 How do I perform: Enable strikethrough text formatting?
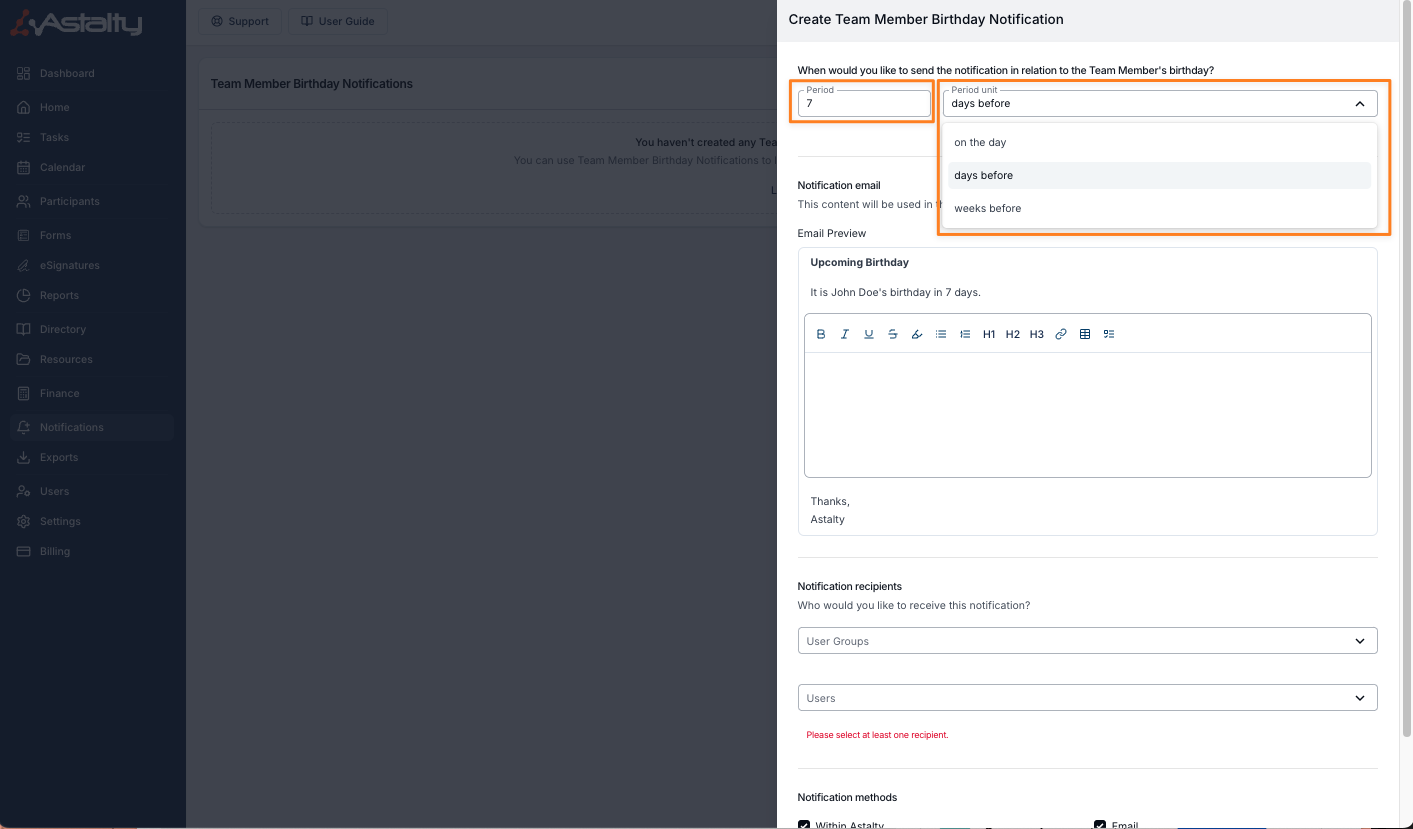pyautogui.click(x=893, y=334)
